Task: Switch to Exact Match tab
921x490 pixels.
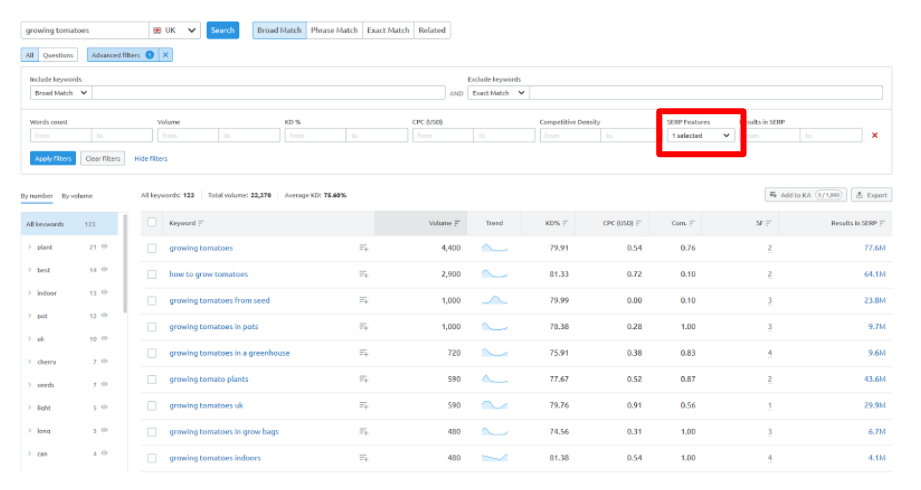Action: click(388, 30)
